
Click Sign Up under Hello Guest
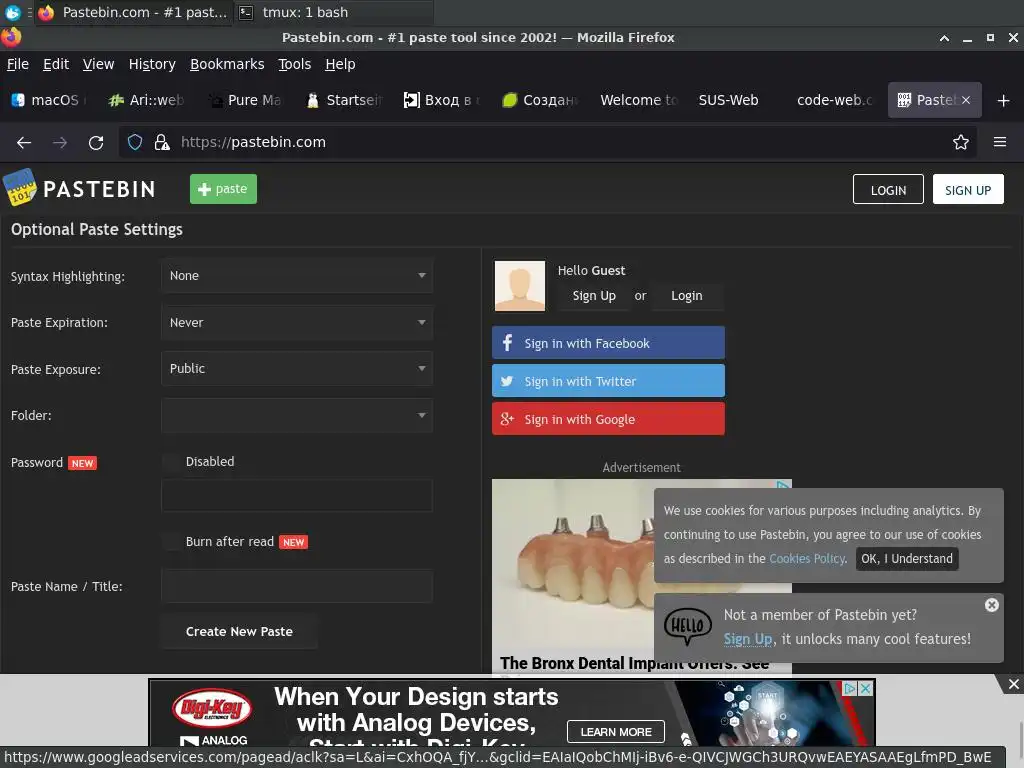pyautogui.click(x=594, y=296)
